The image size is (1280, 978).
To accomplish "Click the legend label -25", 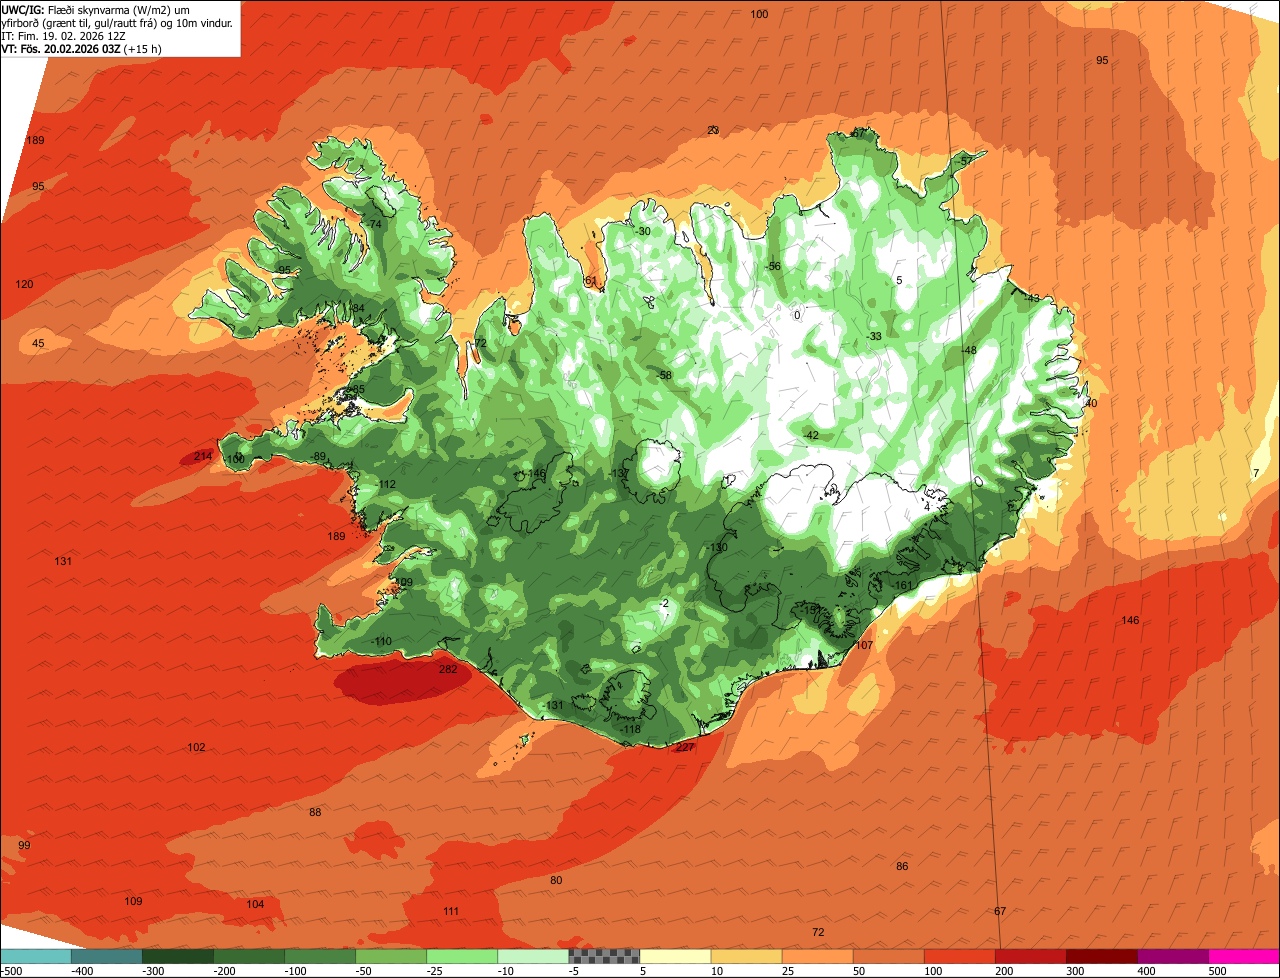I will 436,970.
